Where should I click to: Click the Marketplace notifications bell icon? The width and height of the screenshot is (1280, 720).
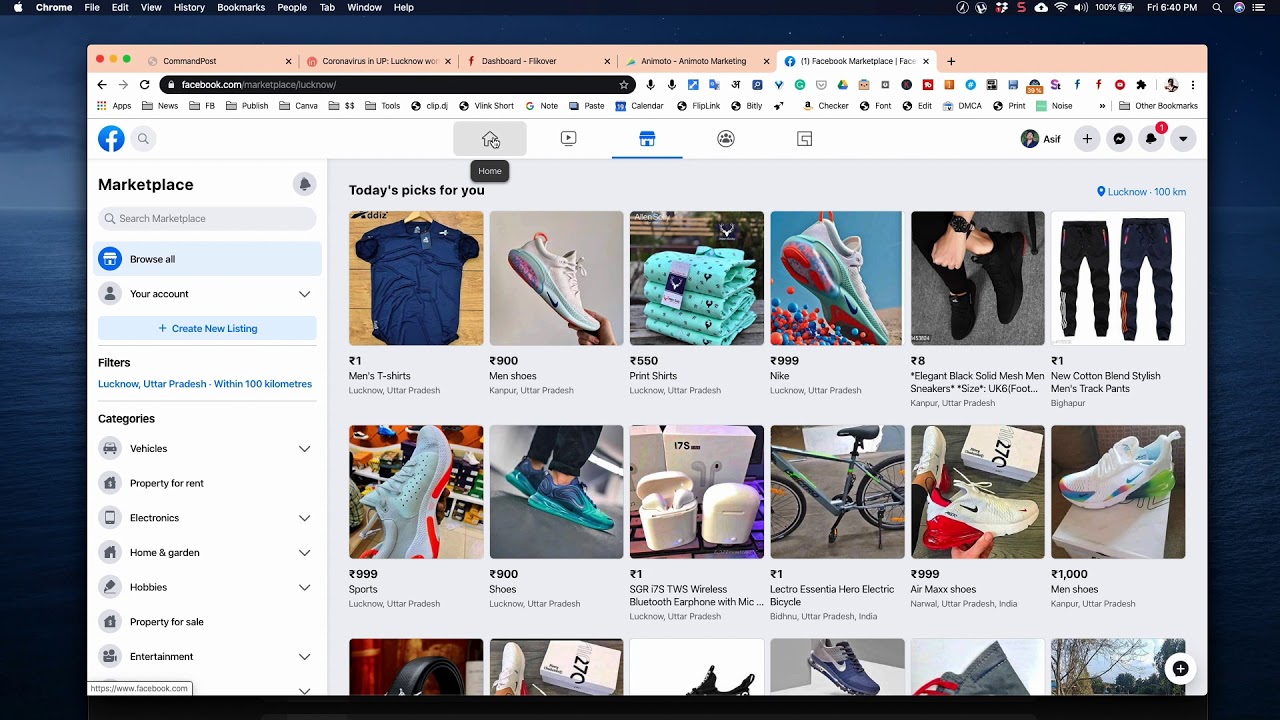pos(304,184)
